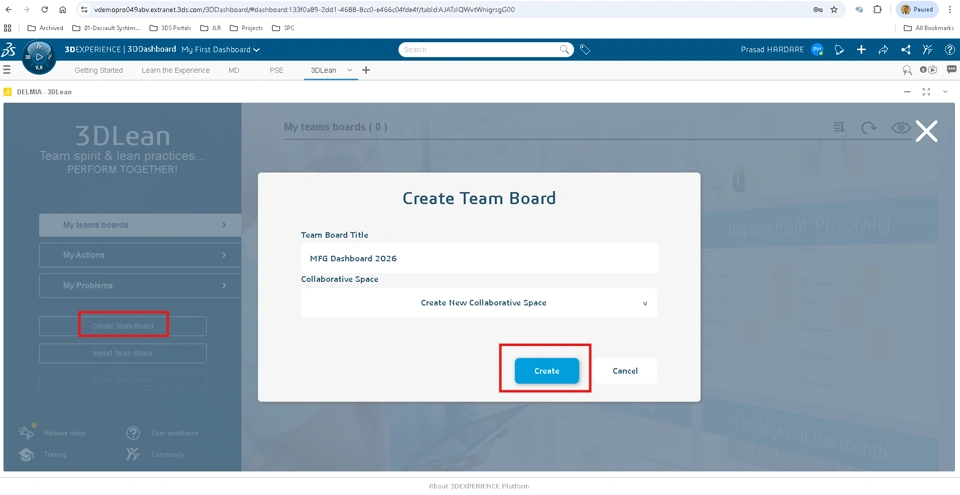Click the plus add icon in the top bar
The height and width of the screenshot is (495, 960).
coord(861,50)
